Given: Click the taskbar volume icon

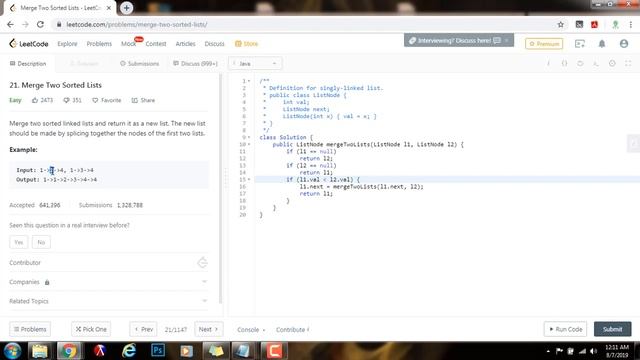Looking at the screenshot, I should [593, 351].
